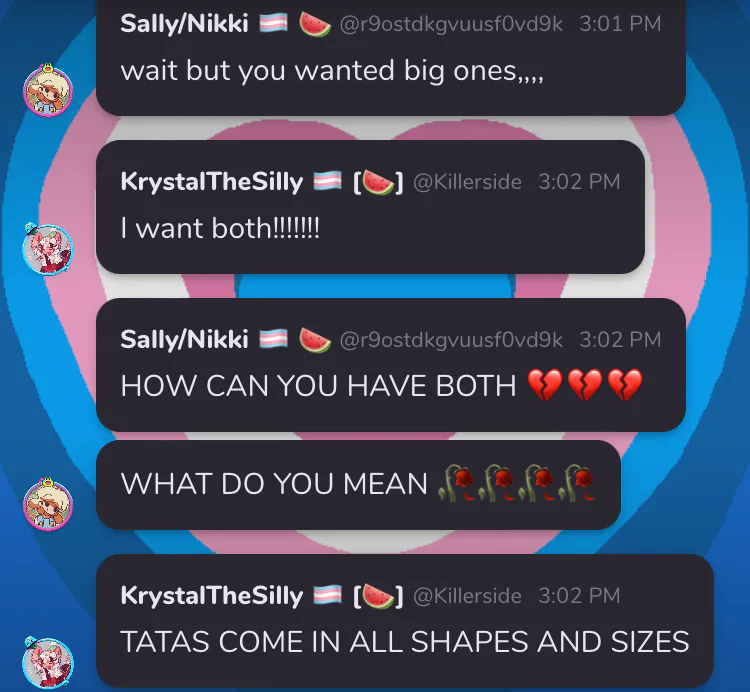Click the last broken heart emoji
The height and width of the screenshot is (692, 750).
[625, 385]
